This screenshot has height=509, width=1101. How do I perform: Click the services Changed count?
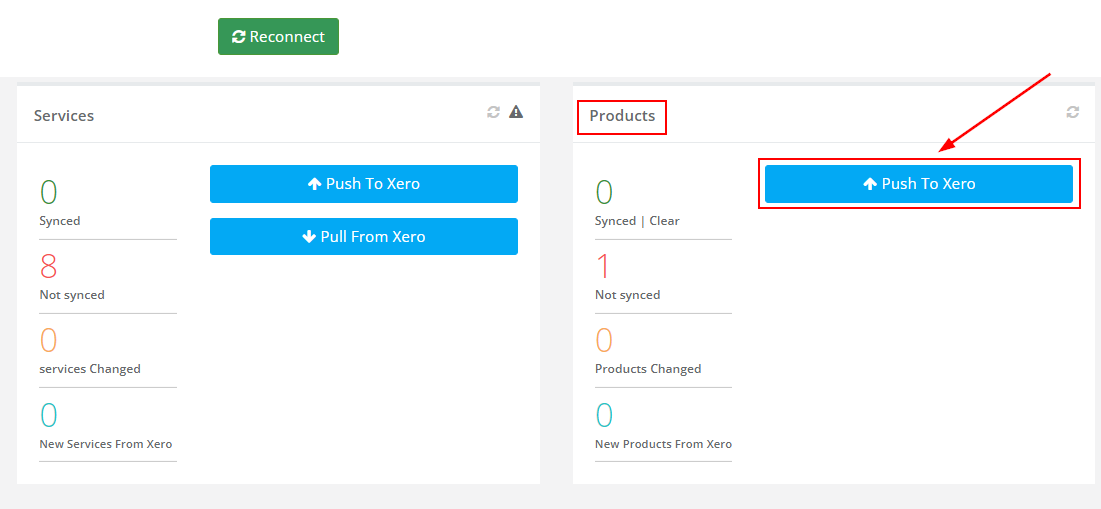click(48, 340)
